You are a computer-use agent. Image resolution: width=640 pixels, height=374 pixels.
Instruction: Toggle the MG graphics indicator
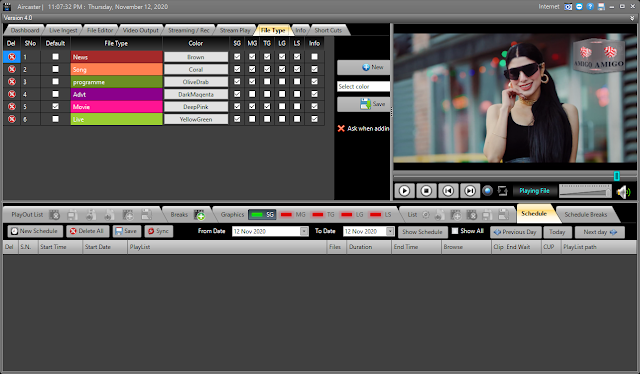293,214
